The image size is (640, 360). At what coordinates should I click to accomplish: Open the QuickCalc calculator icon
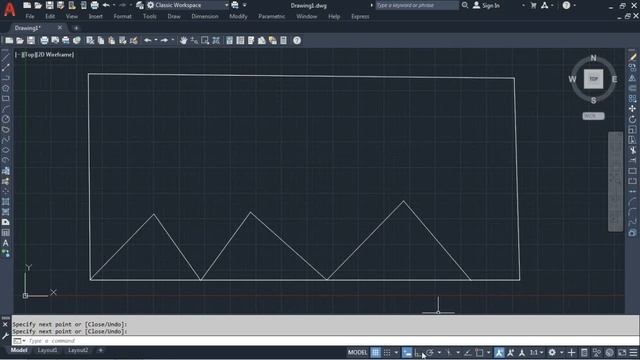[x=283, y=40]
